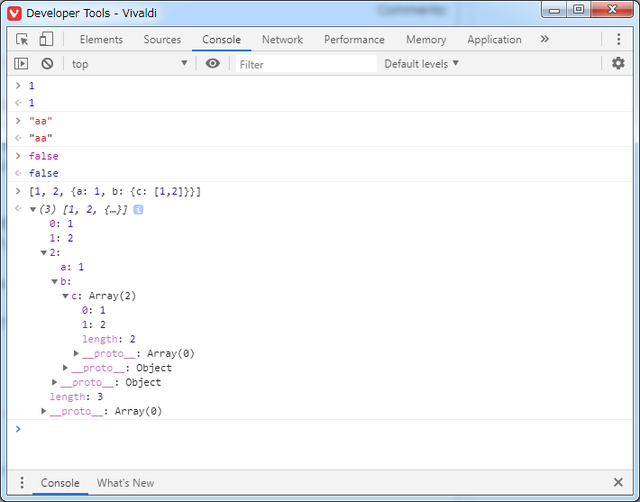Click the length: 3 row
640x502 pixels.
pos(76,397)
